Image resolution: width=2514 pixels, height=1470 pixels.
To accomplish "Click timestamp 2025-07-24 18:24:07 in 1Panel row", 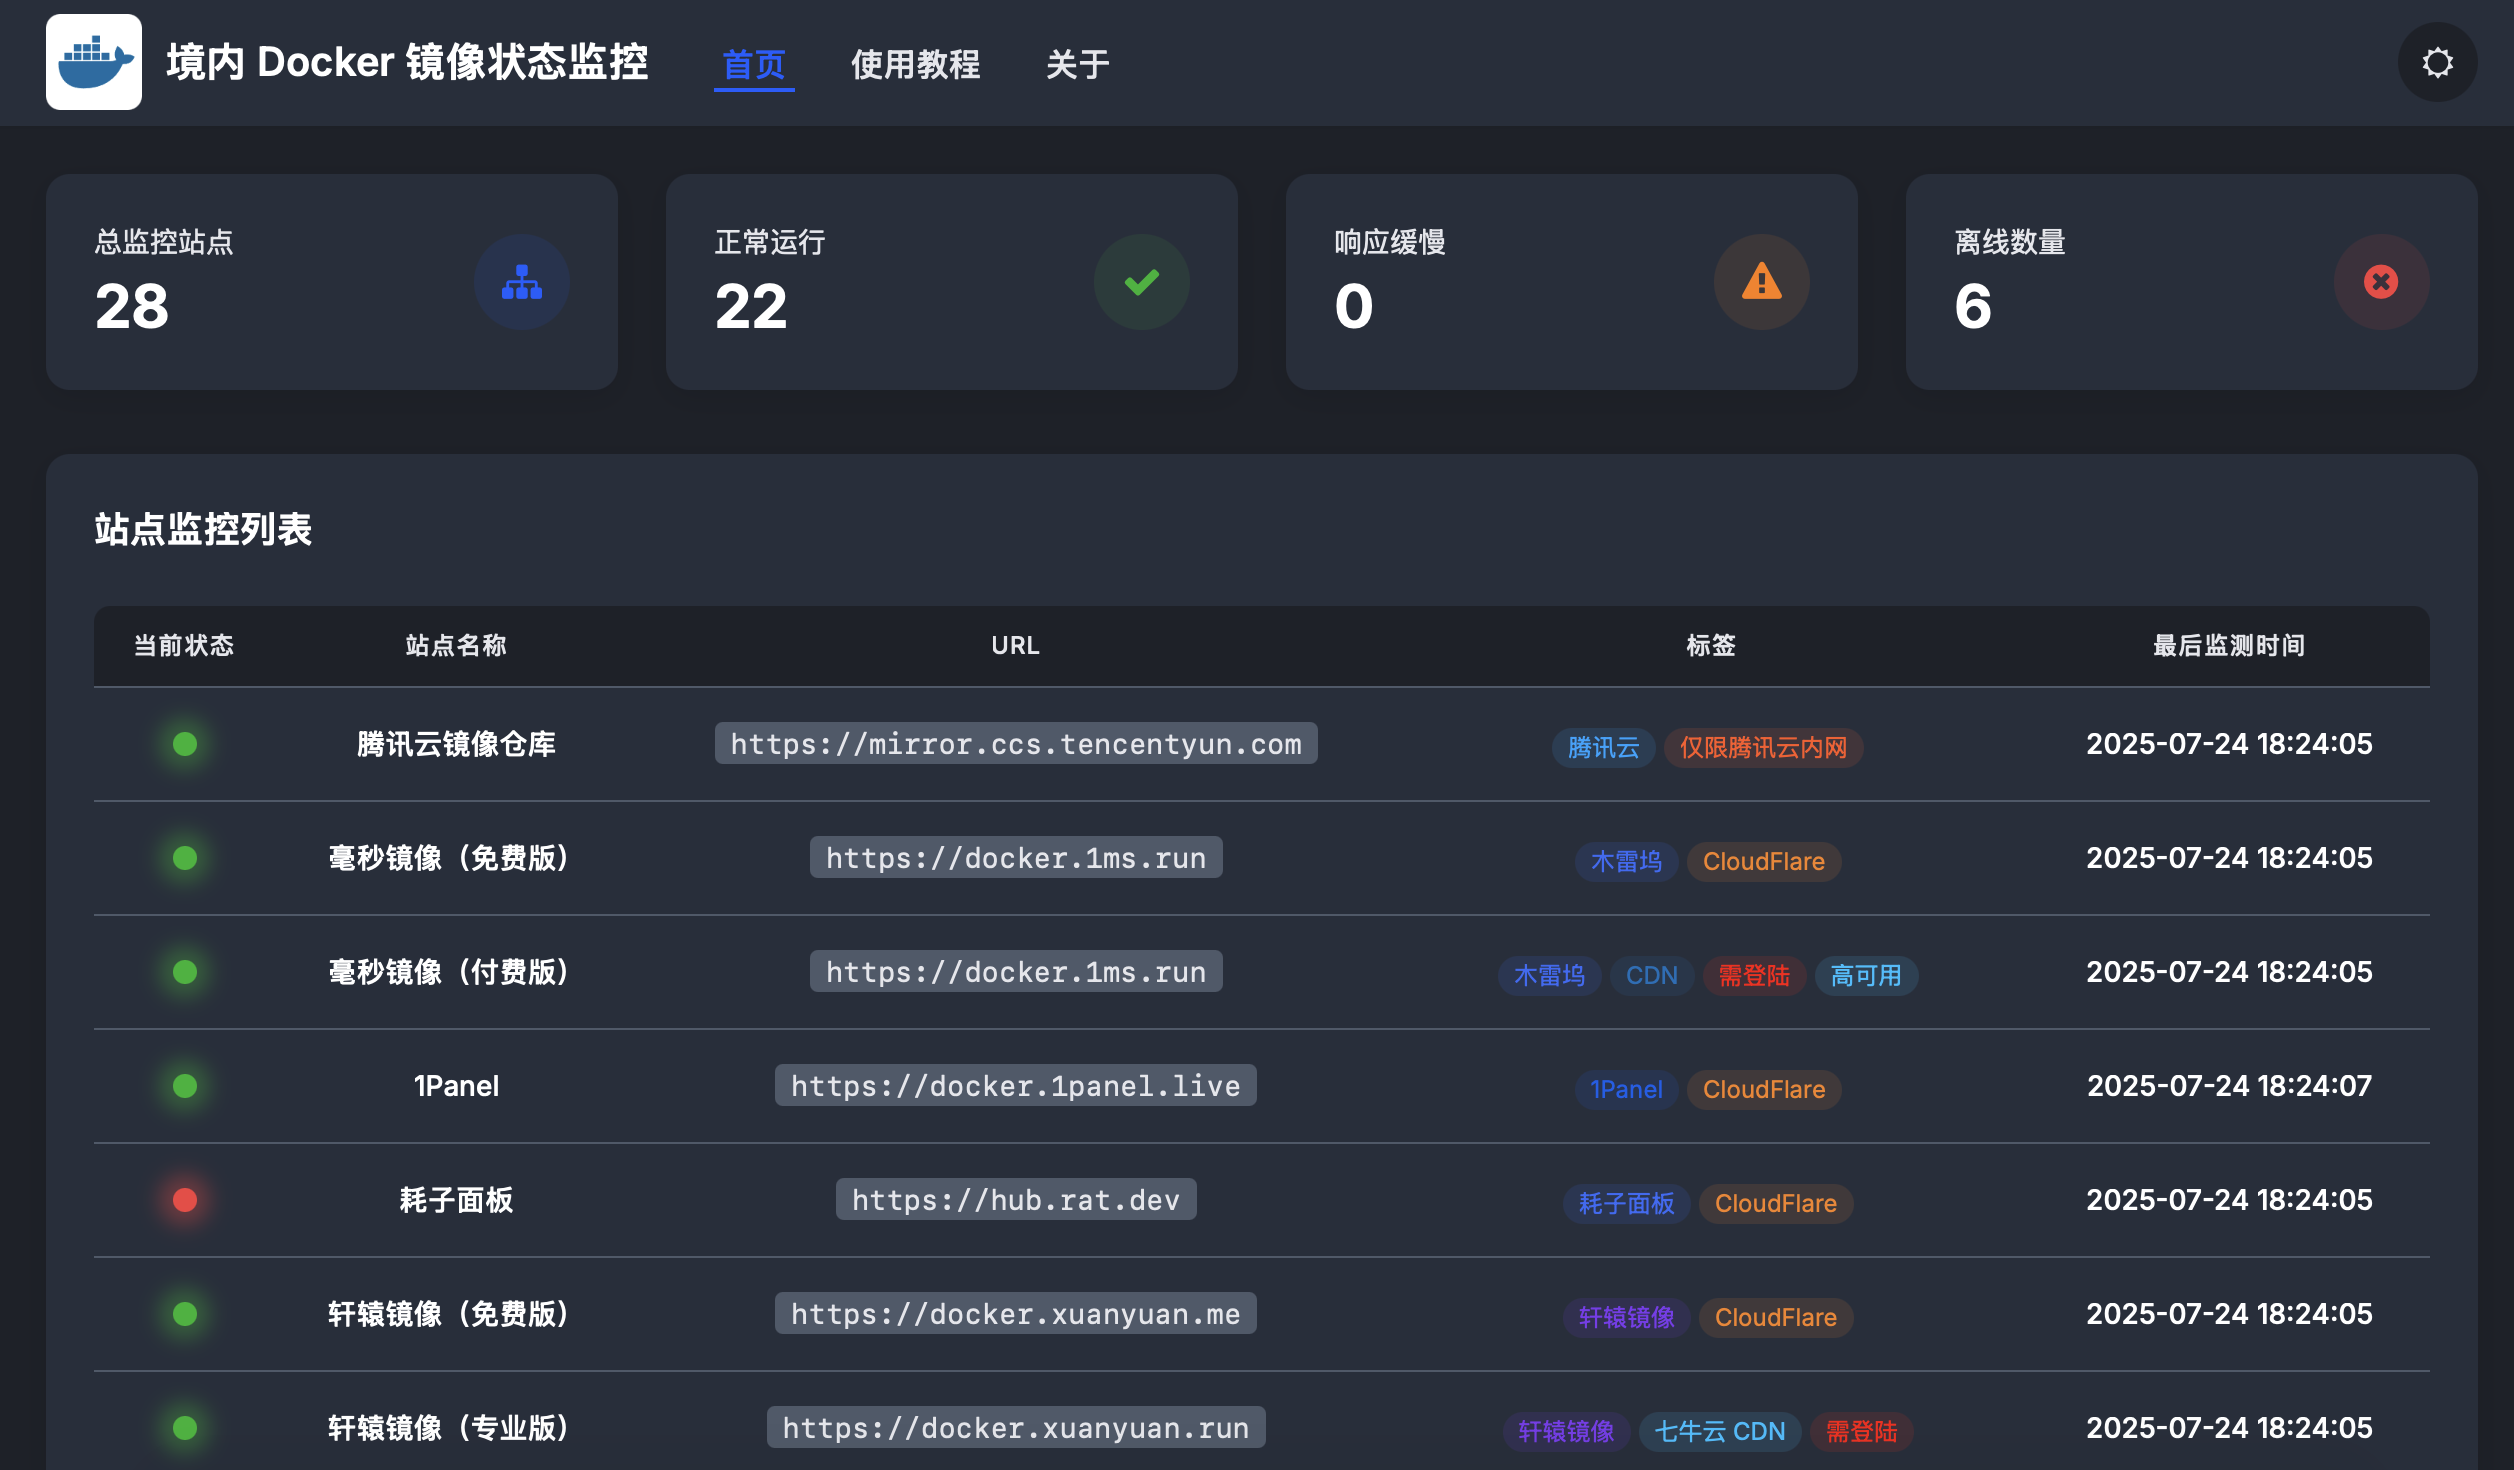I will click(x=2229, y=1086).
